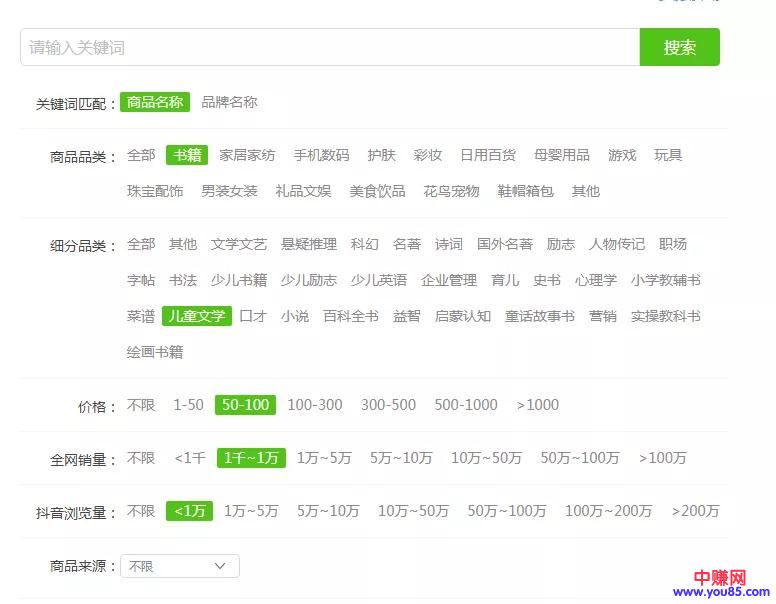Choose 不限 for 全网销量
This screenshot has width=776, height=604.
coord(141,458)
